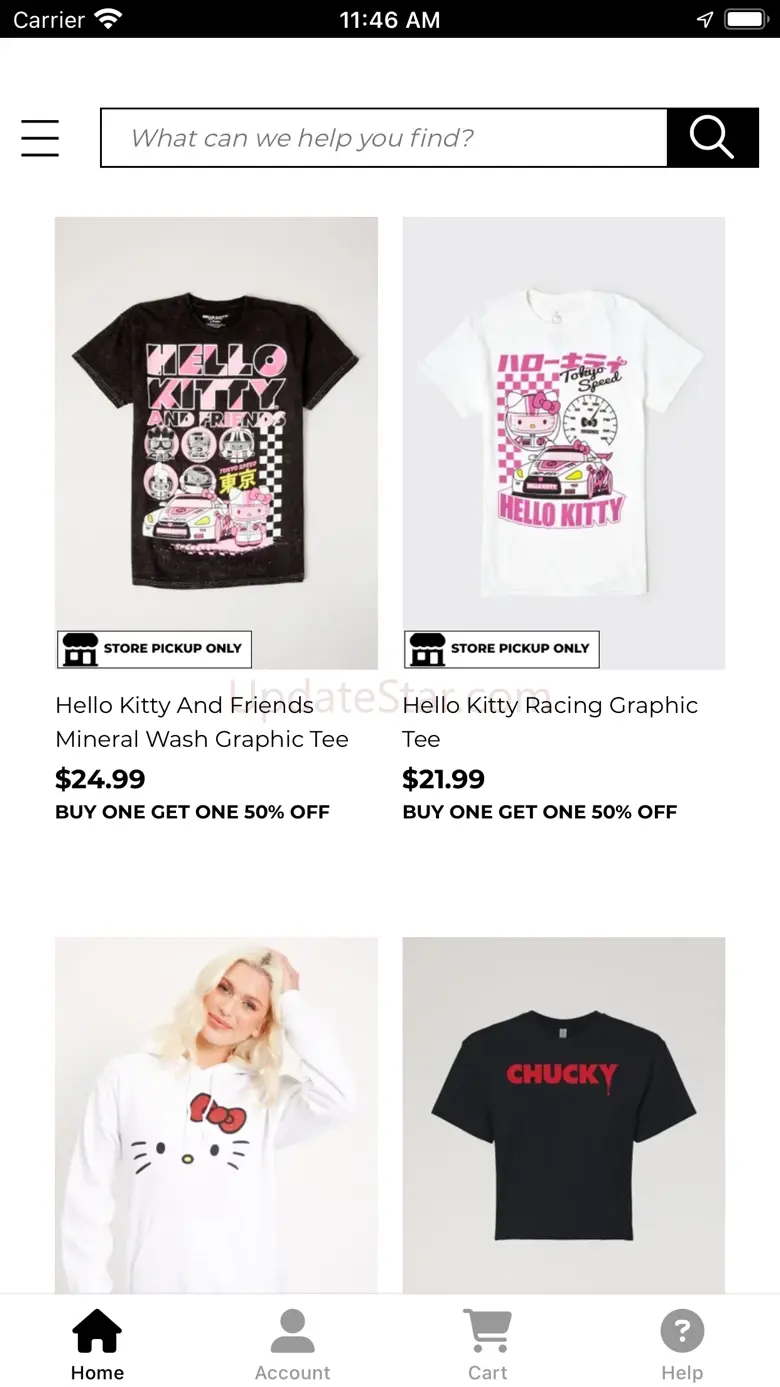Go to the Home tab
780x1387 pixels.
click(97, 1345)
